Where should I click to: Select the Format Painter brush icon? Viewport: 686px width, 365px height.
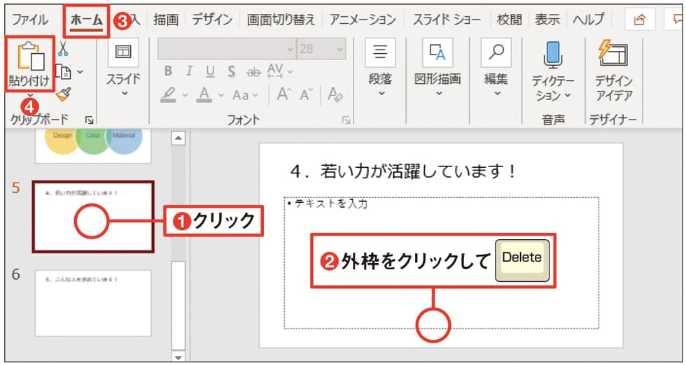(x=64, y=94)
